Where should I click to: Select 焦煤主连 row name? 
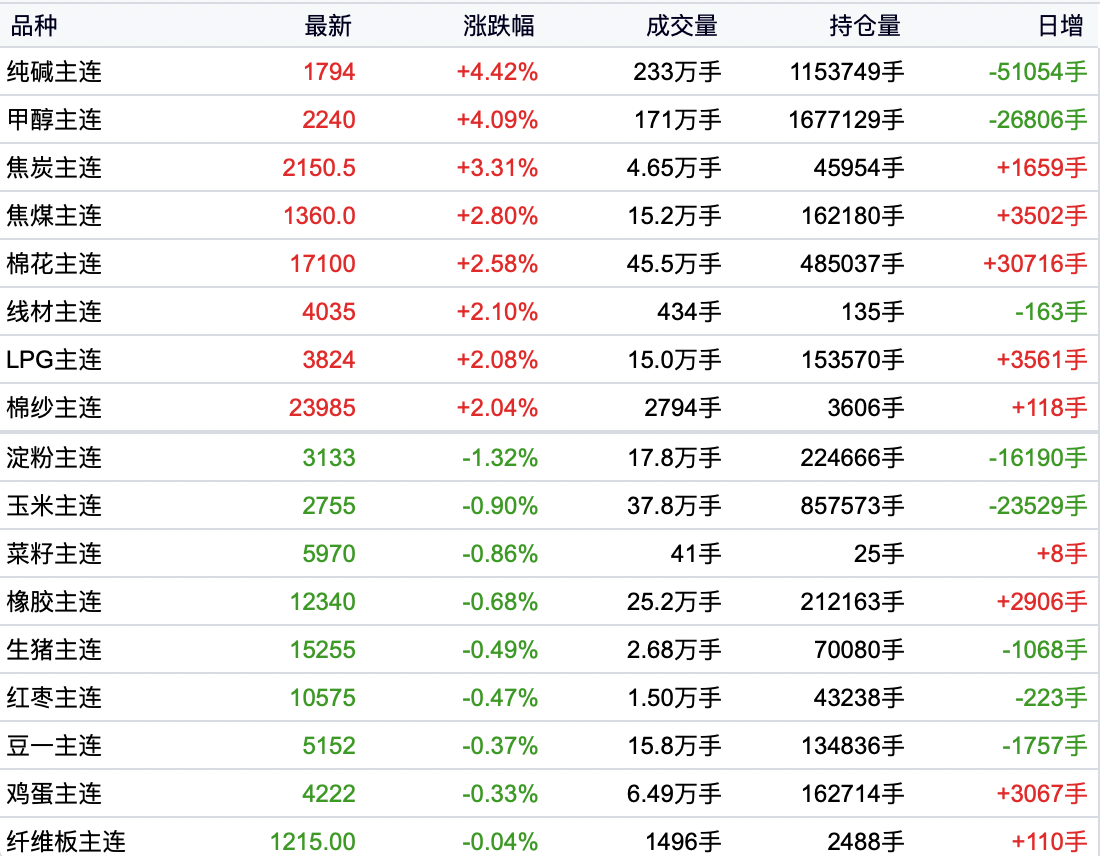[54, 216]
